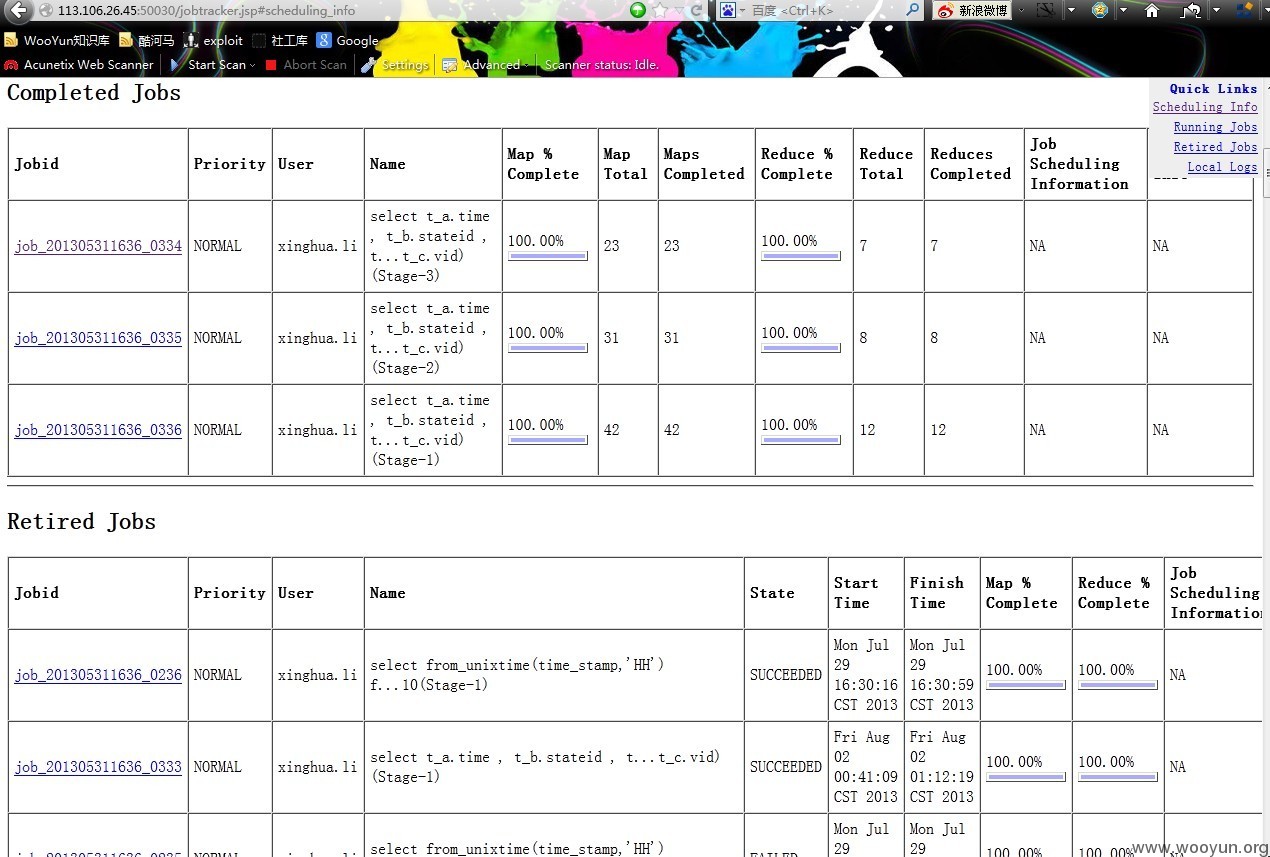
Task: Reload the page with the refresh icon
Action: pyautogui.click(x=697, y=10)
